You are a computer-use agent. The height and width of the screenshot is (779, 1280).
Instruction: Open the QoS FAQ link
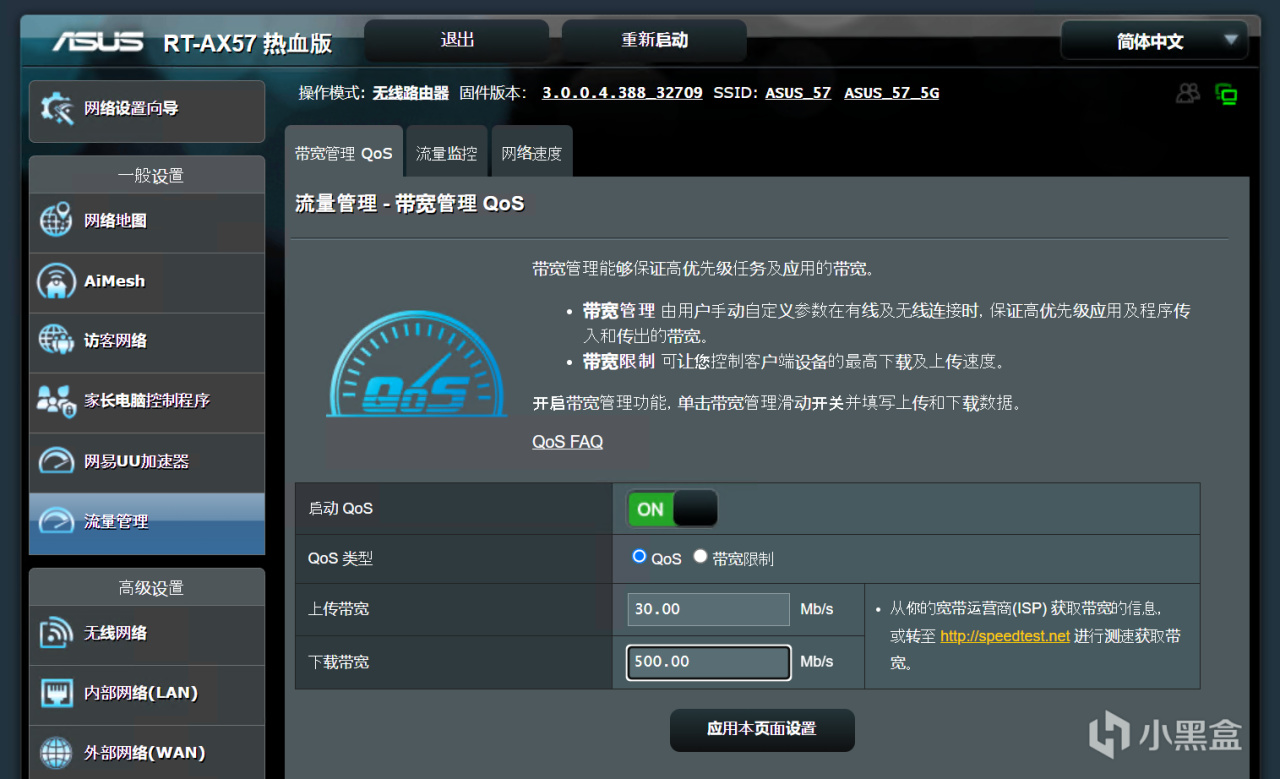(567, 441)
